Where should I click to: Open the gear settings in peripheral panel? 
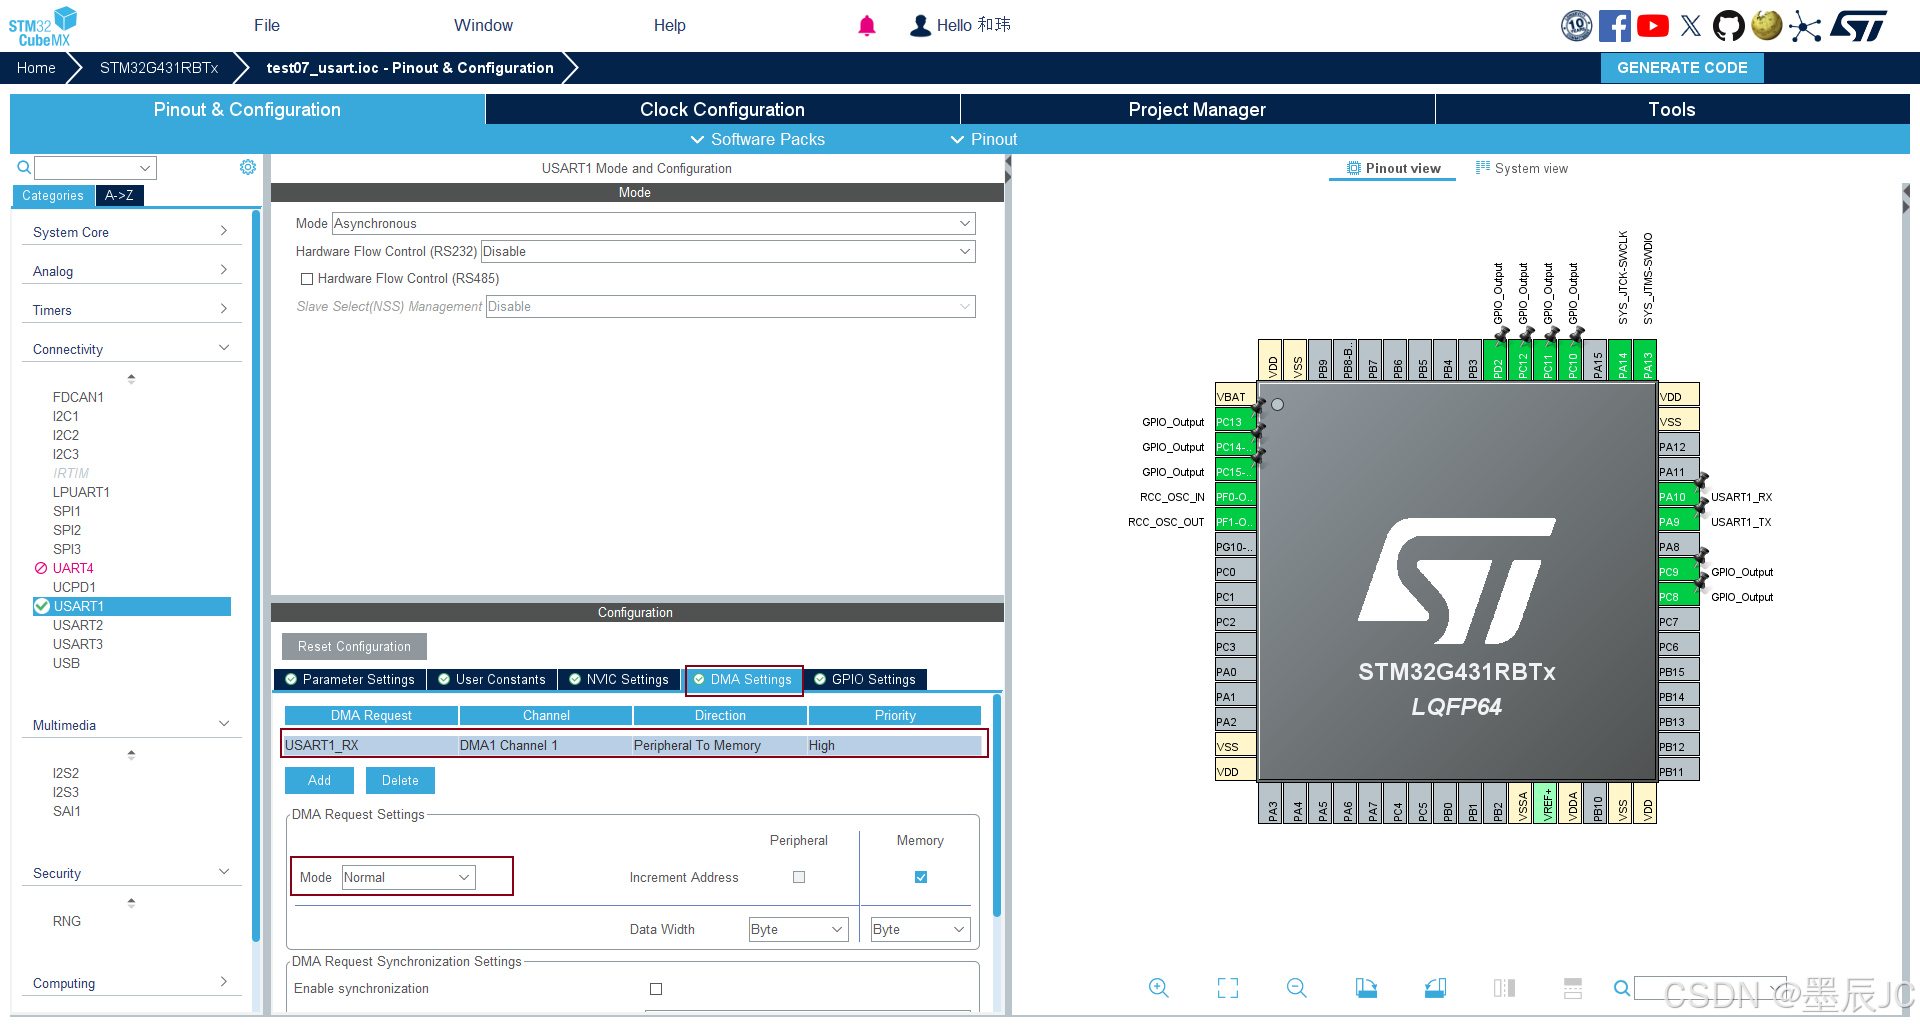tap(248, 167)
